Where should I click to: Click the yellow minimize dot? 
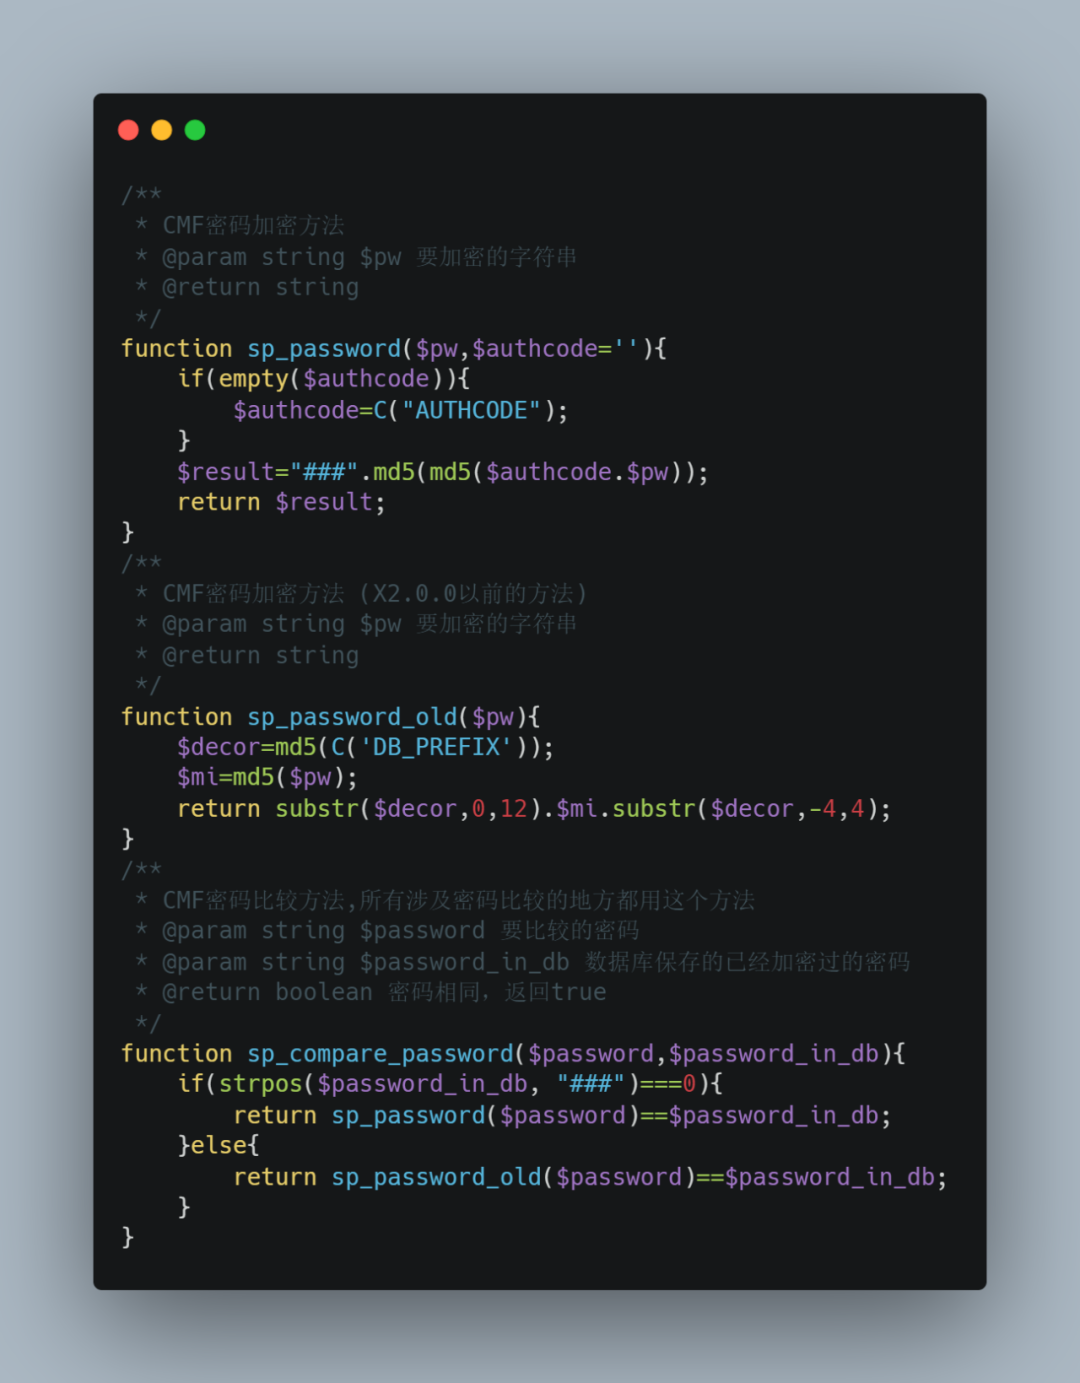[x=162, y=130]
